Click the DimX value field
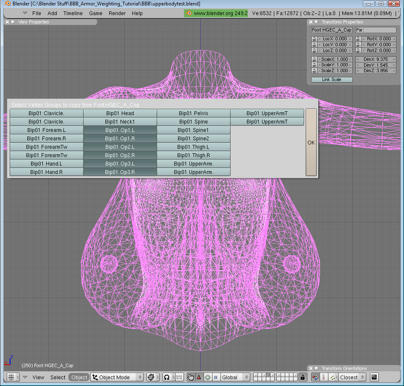This screenshot has width=404, height=386. click(x=376, y=59)
